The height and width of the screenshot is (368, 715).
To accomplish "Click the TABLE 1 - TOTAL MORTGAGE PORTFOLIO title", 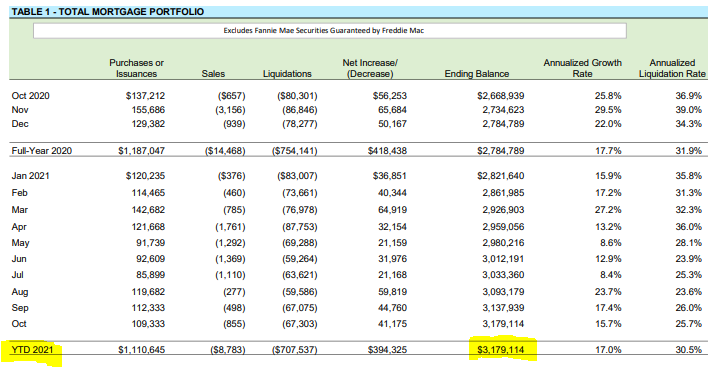I will pyautogui.click(x=108, y=12).
